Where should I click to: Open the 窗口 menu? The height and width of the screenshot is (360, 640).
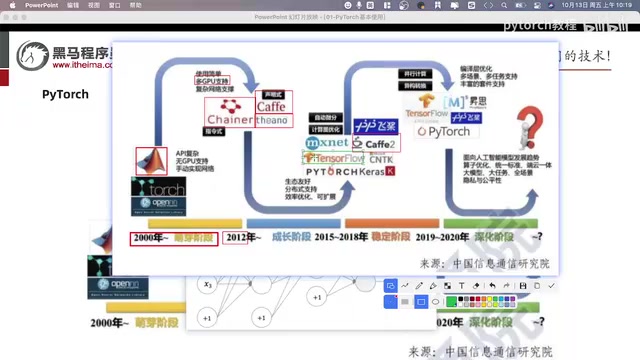pos(115,5)
